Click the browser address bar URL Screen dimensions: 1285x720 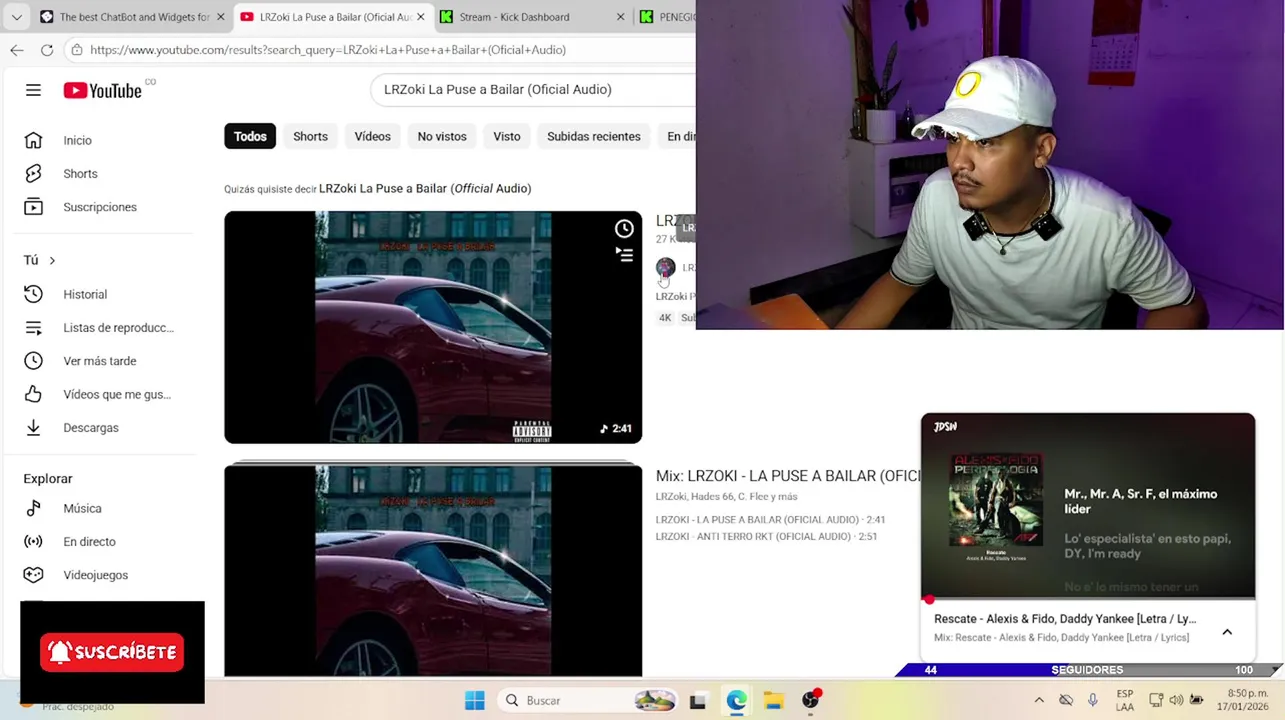tap(328, 50)
